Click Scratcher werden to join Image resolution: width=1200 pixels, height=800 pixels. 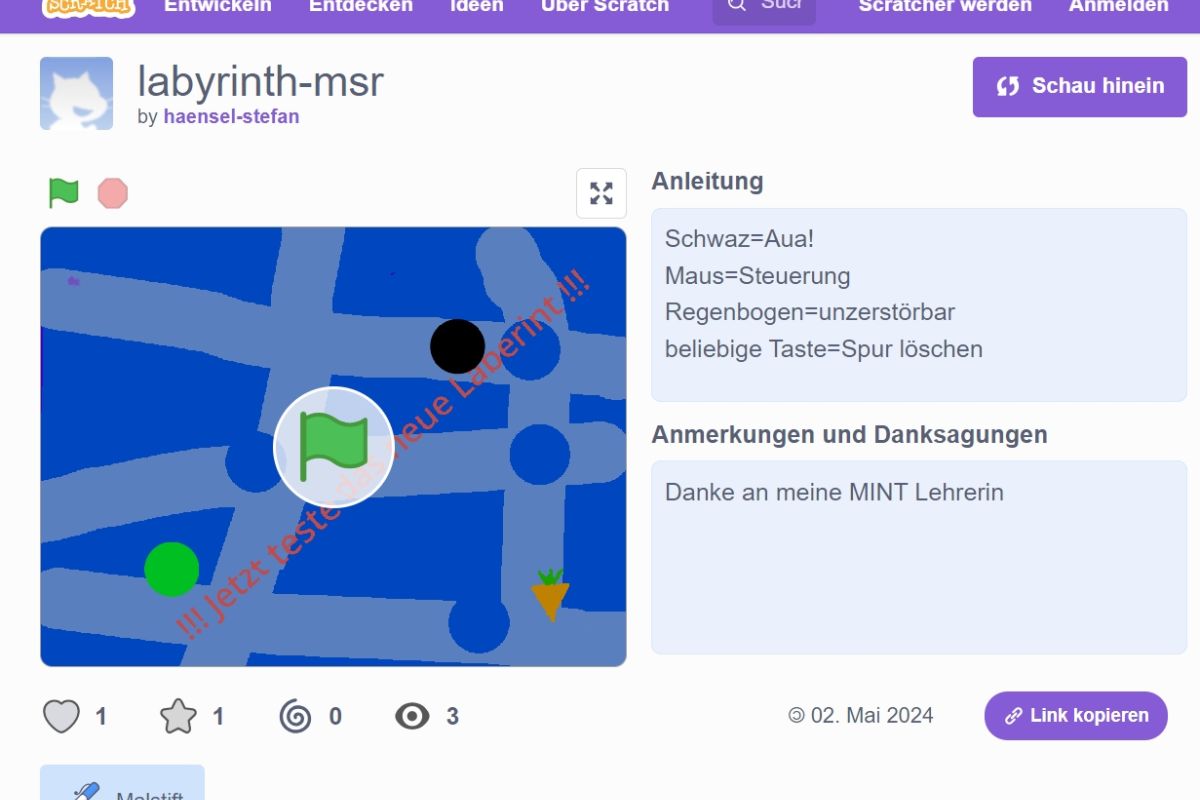(945, 7)
